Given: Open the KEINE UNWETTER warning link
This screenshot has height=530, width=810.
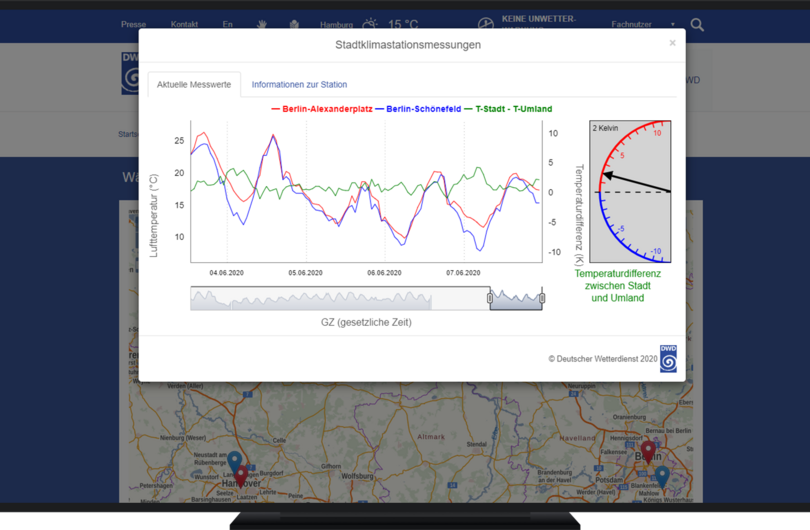Looking at the screenshot, I should [538, 23].
